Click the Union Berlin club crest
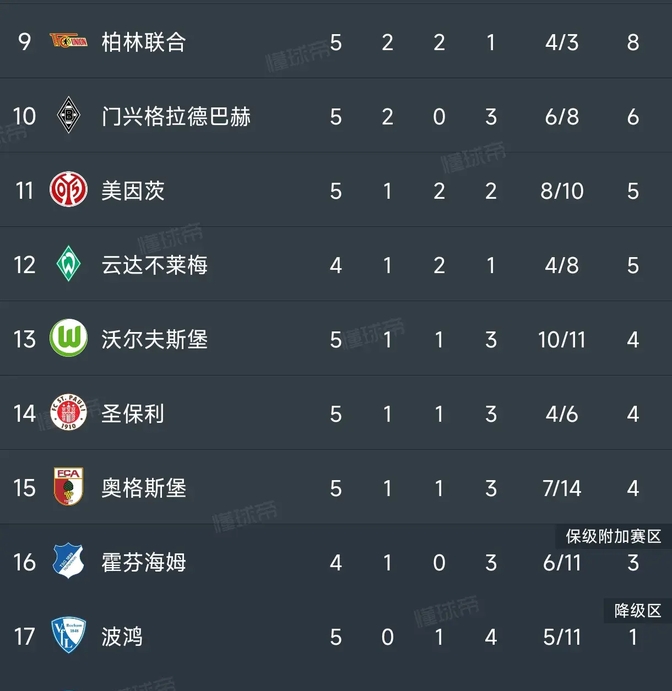Screen dimensions: 672x691 (x=69, y=41)
